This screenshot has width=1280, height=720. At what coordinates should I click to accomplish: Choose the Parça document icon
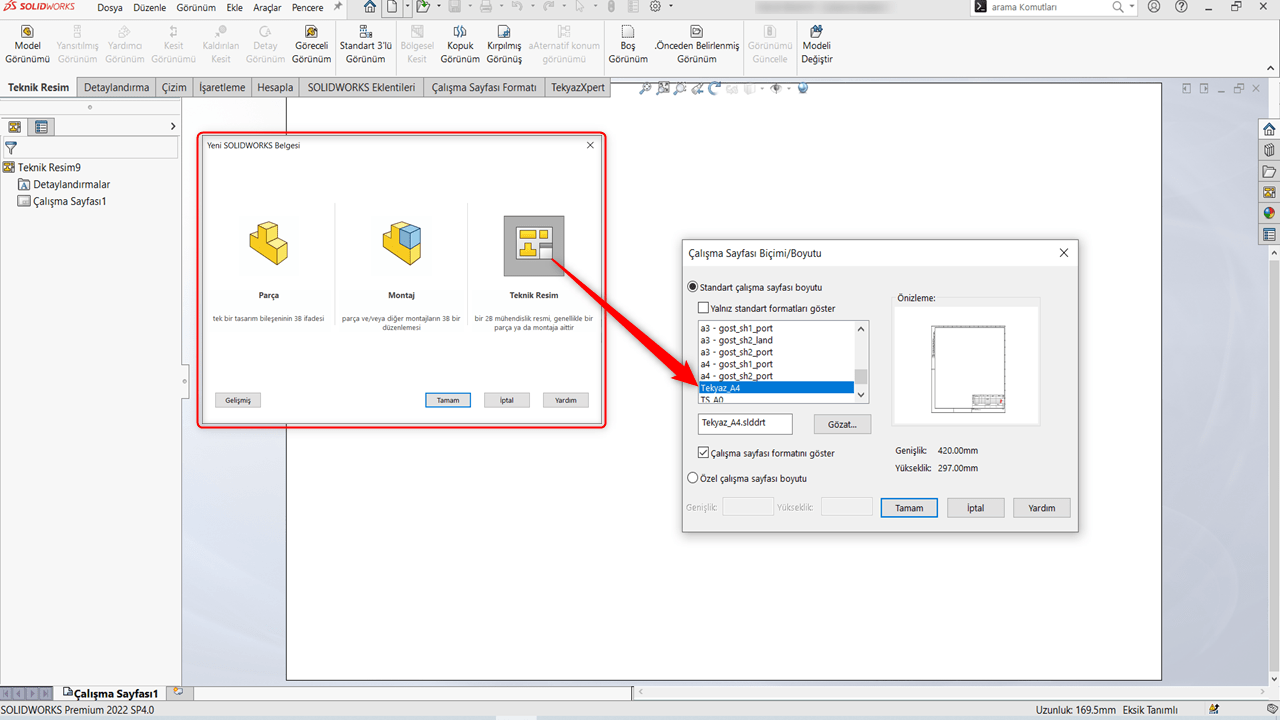point(268,244)
